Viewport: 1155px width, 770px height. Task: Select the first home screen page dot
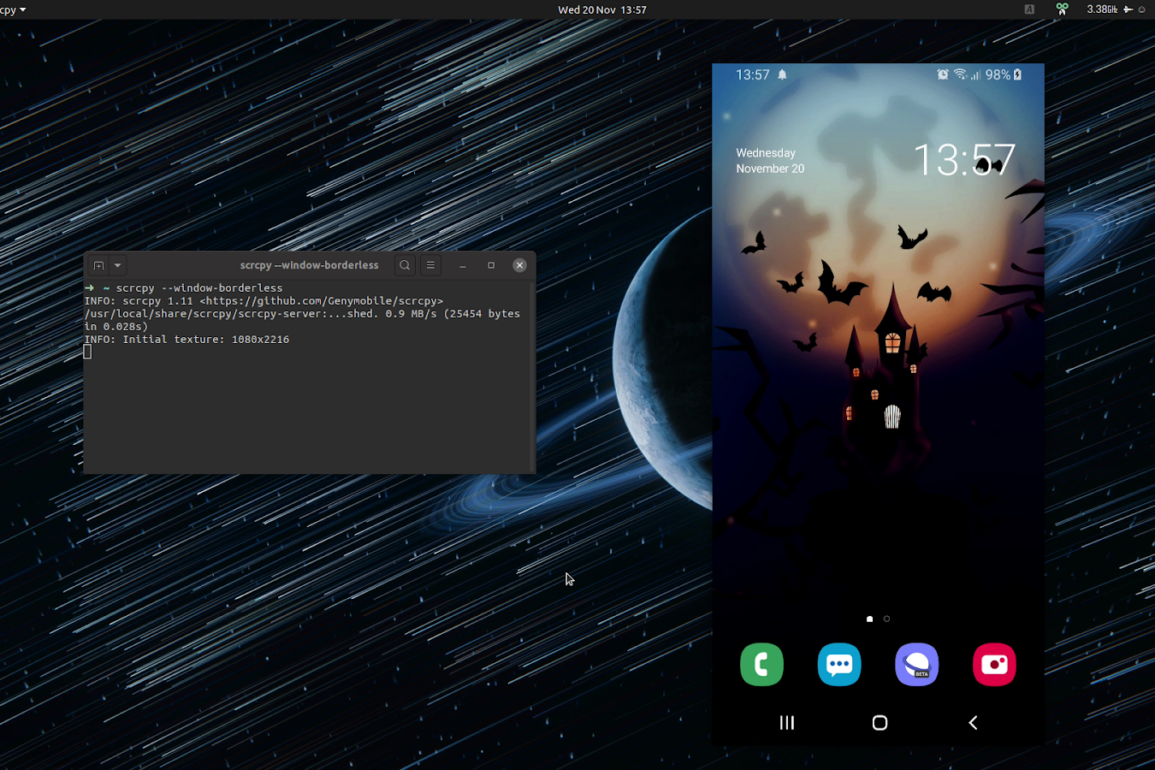(x=869, y=619)
